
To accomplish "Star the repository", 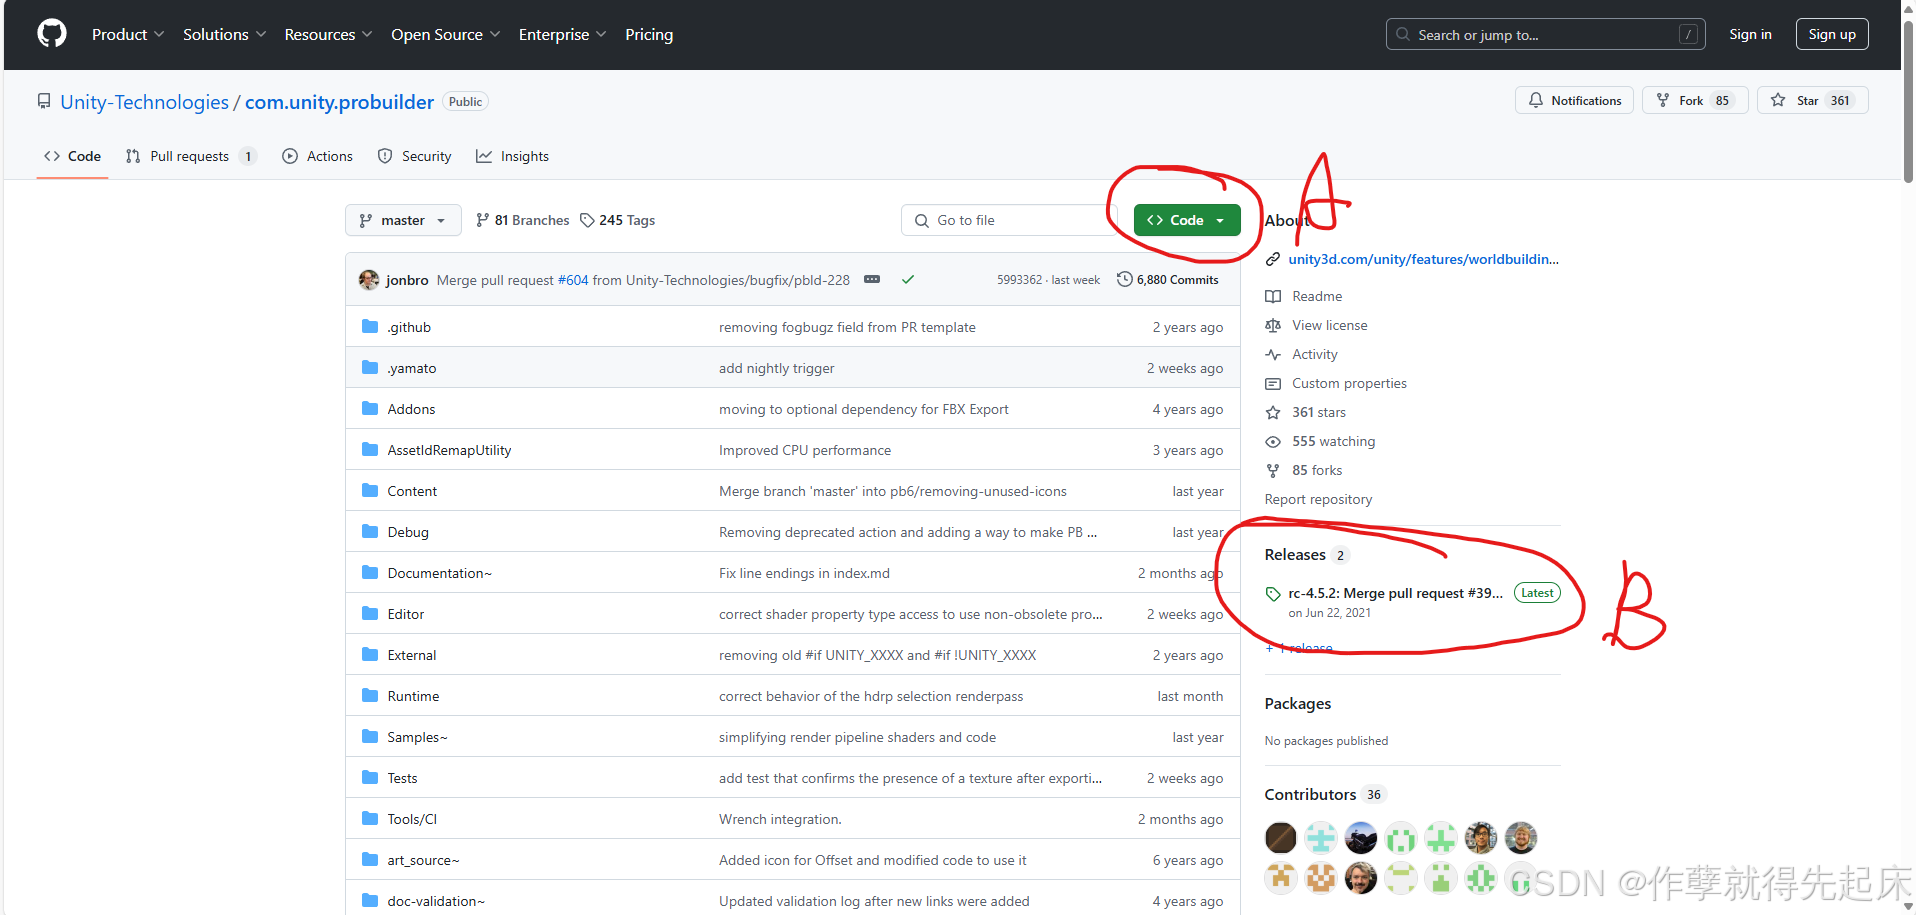I will point(1813,100).
